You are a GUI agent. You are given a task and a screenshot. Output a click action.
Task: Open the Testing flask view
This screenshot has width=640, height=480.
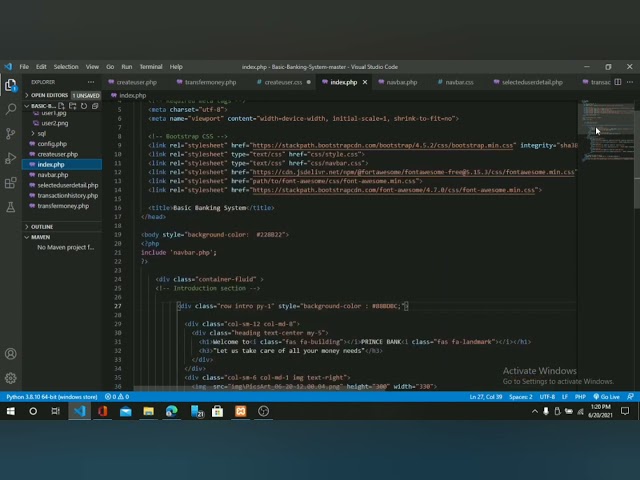click(11, 207)
